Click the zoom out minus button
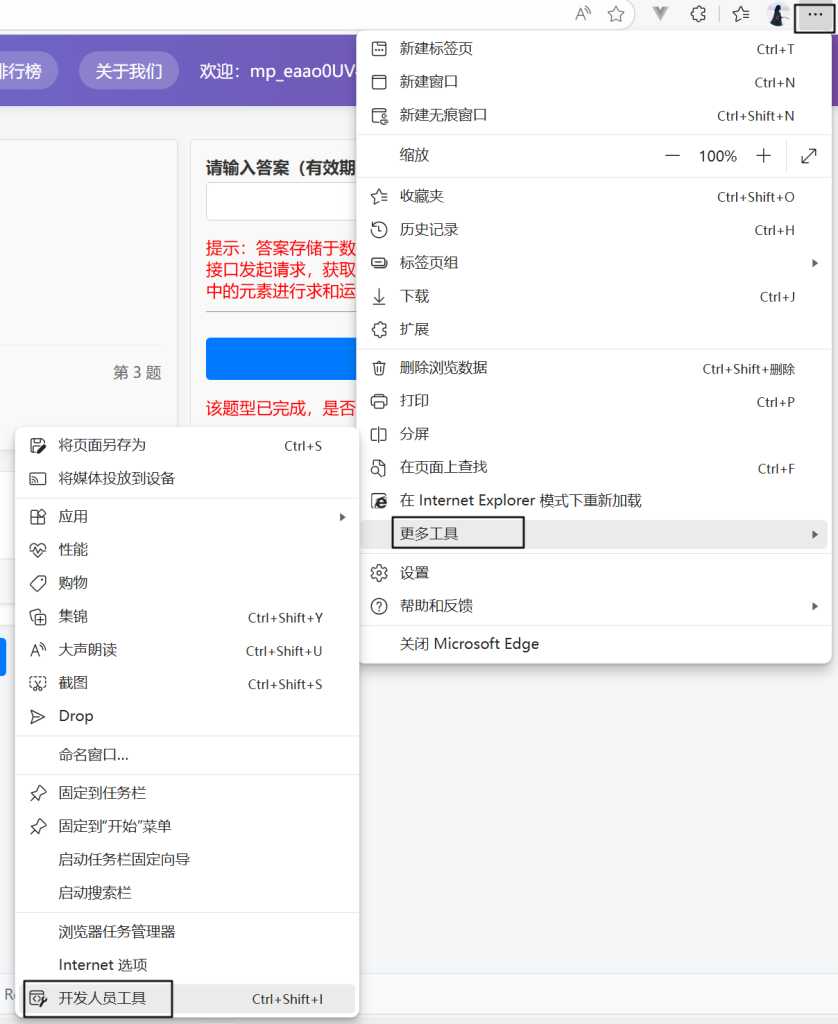Viewport: 838px width, 1024px height. click(672, 156)
